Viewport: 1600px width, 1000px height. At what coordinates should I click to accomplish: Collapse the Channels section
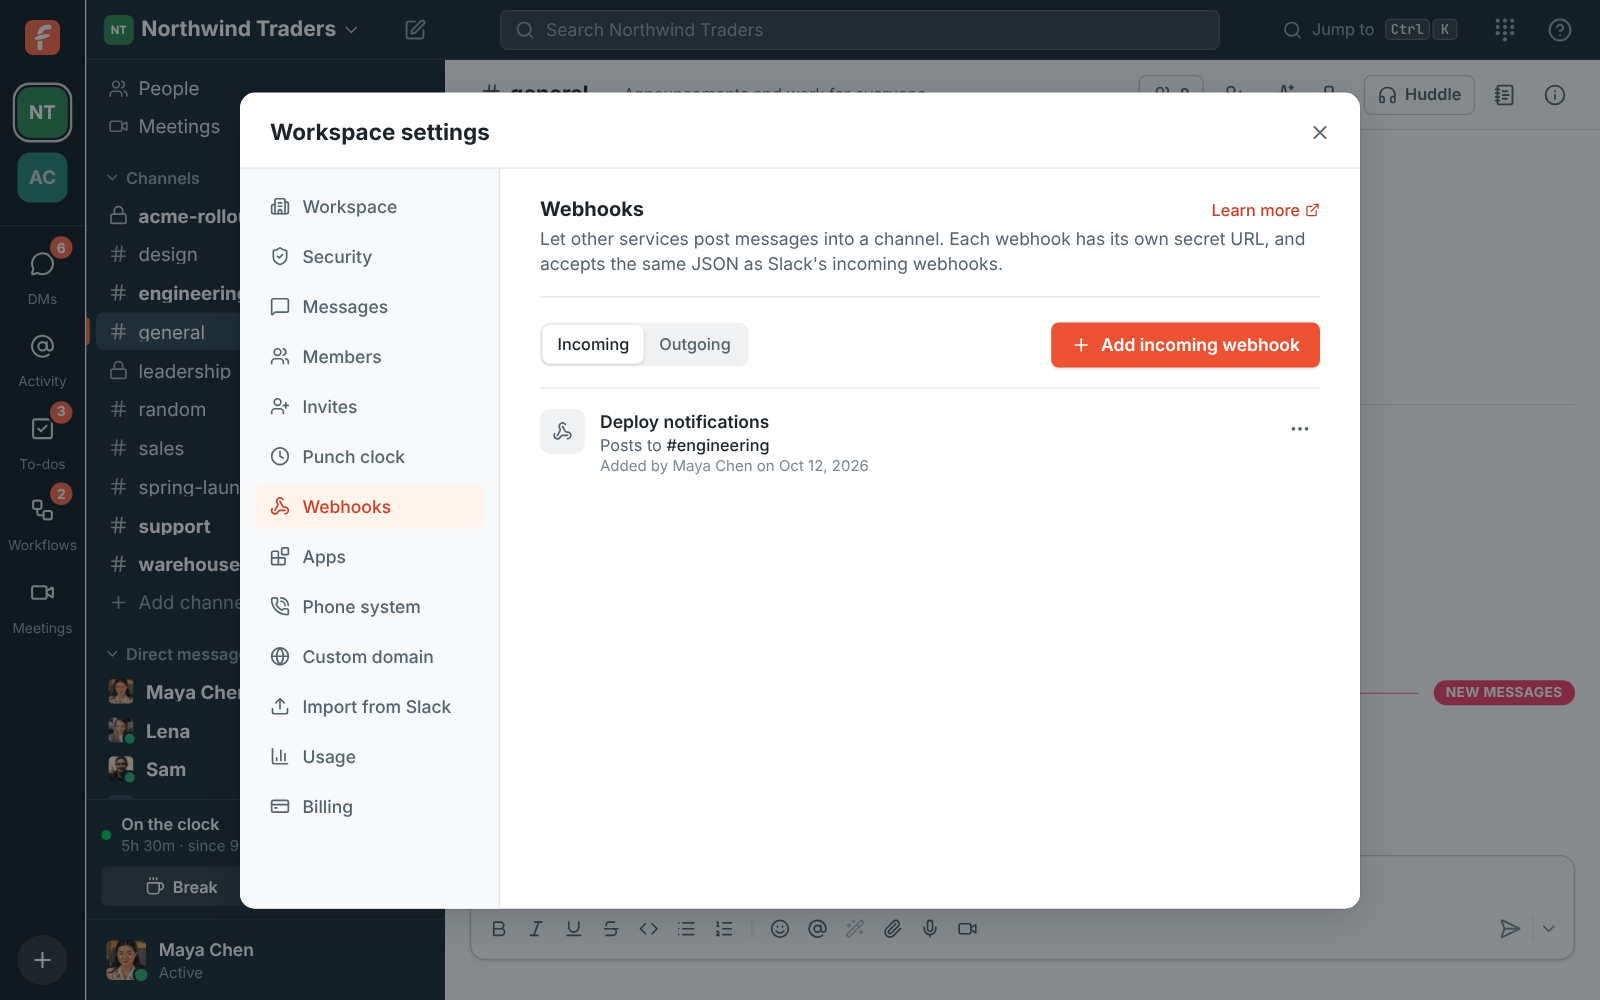point(152,178)
